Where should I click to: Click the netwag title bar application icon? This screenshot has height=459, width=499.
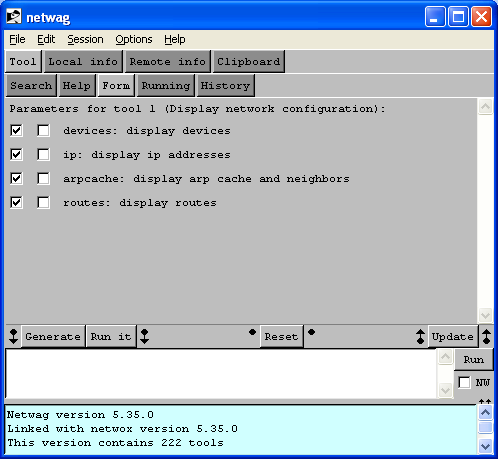pyautogui.click(x=14, y=17)
